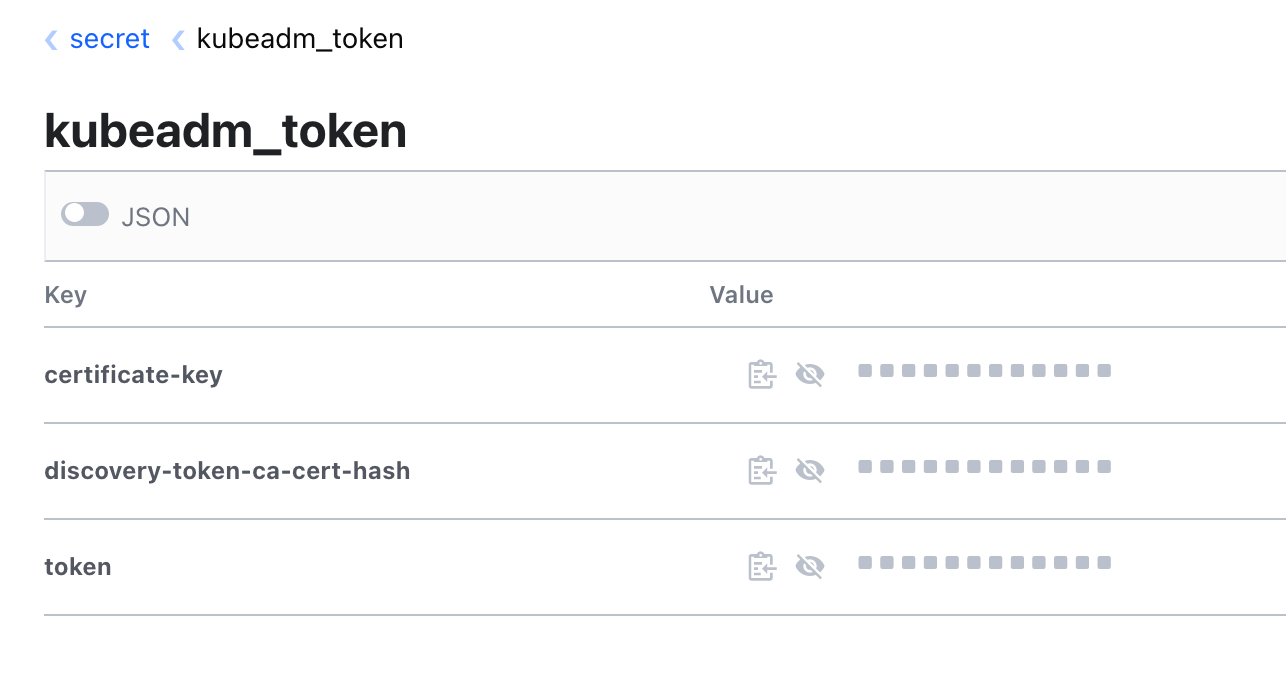The image size is (1286, 698).
Task: Unhide the token value with the eye icon
Action: tap(811, 566)
